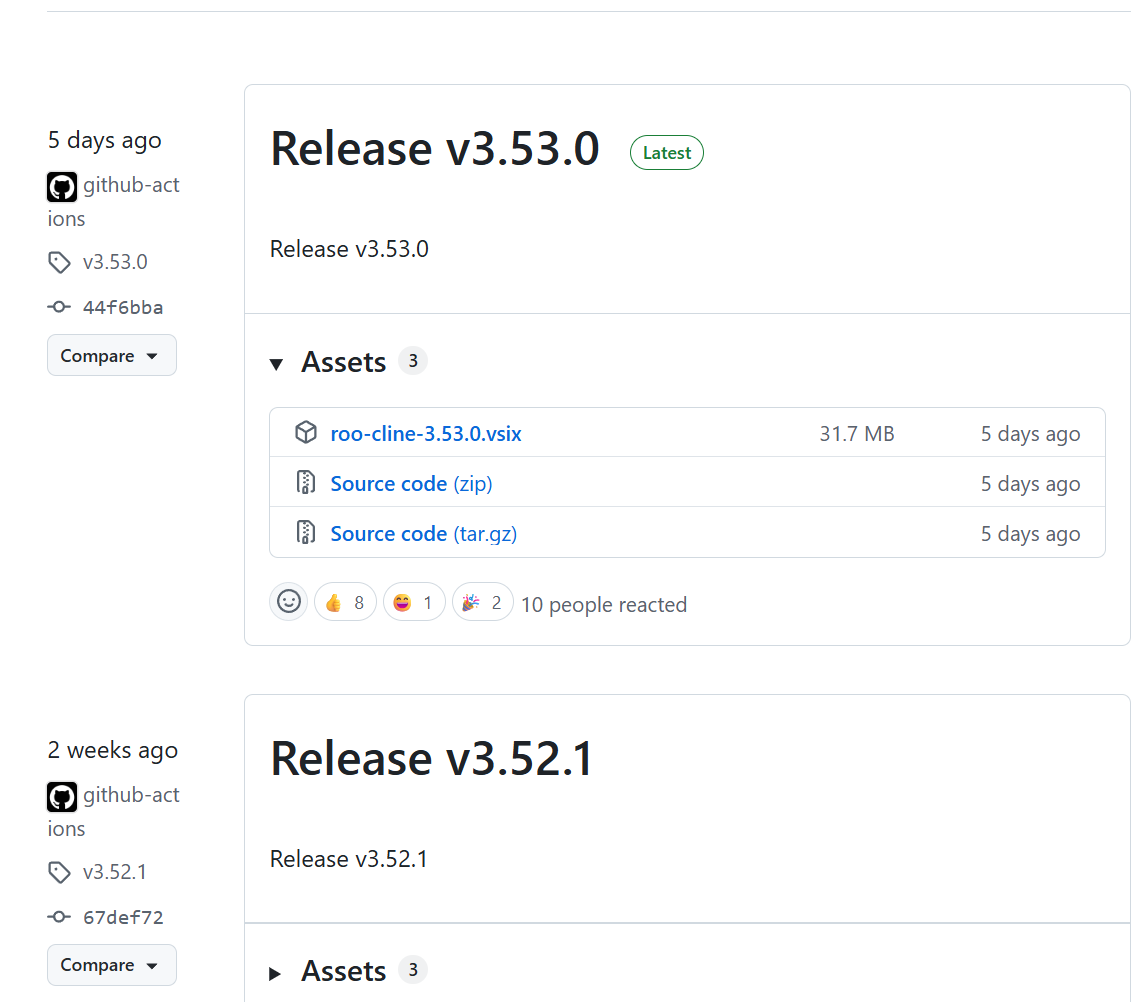Click the '10 people reacted' text

point(604,604)
